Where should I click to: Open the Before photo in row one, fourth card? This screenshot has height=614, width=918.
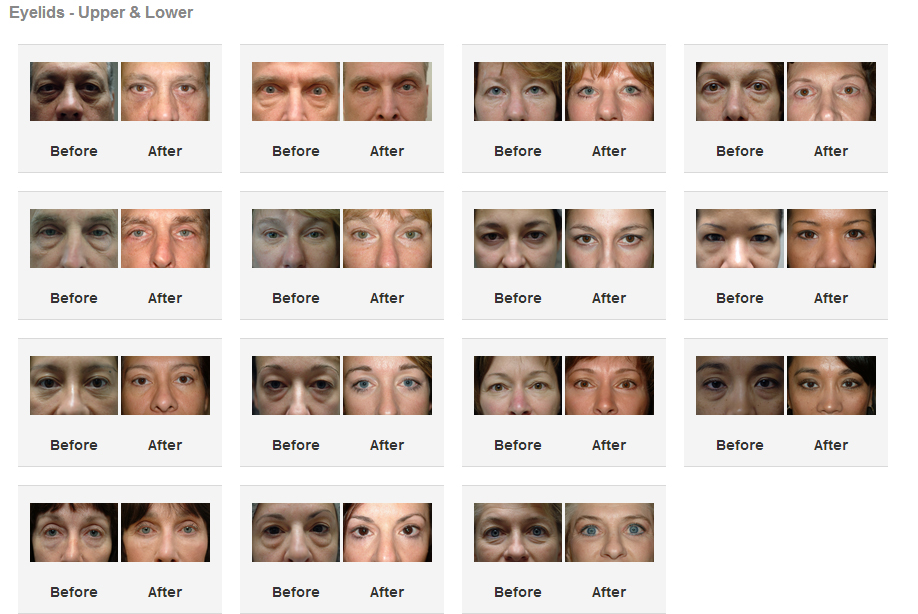point(740,91)
